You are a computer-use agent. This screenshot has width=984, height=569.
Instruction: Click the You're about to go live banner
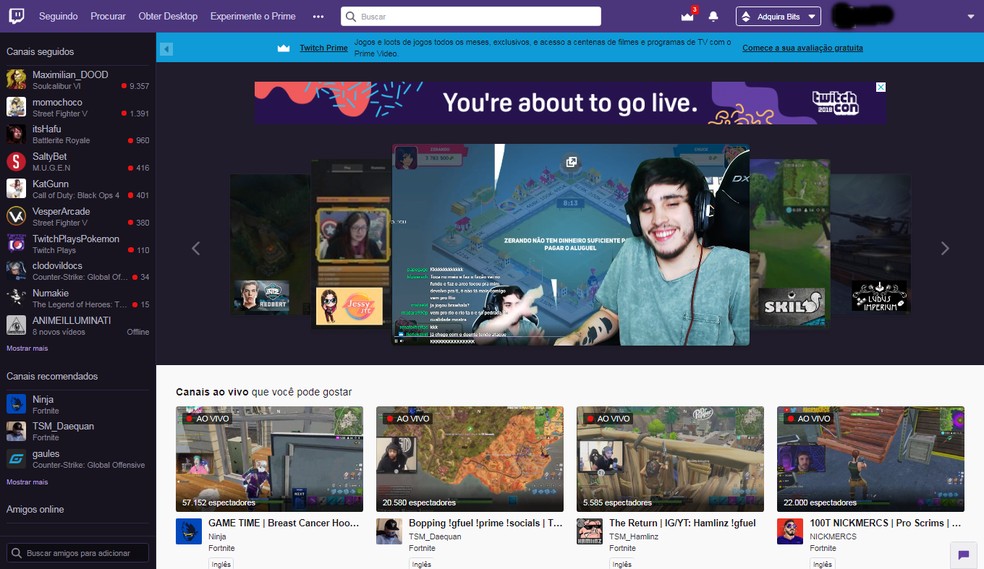[570, 103]
